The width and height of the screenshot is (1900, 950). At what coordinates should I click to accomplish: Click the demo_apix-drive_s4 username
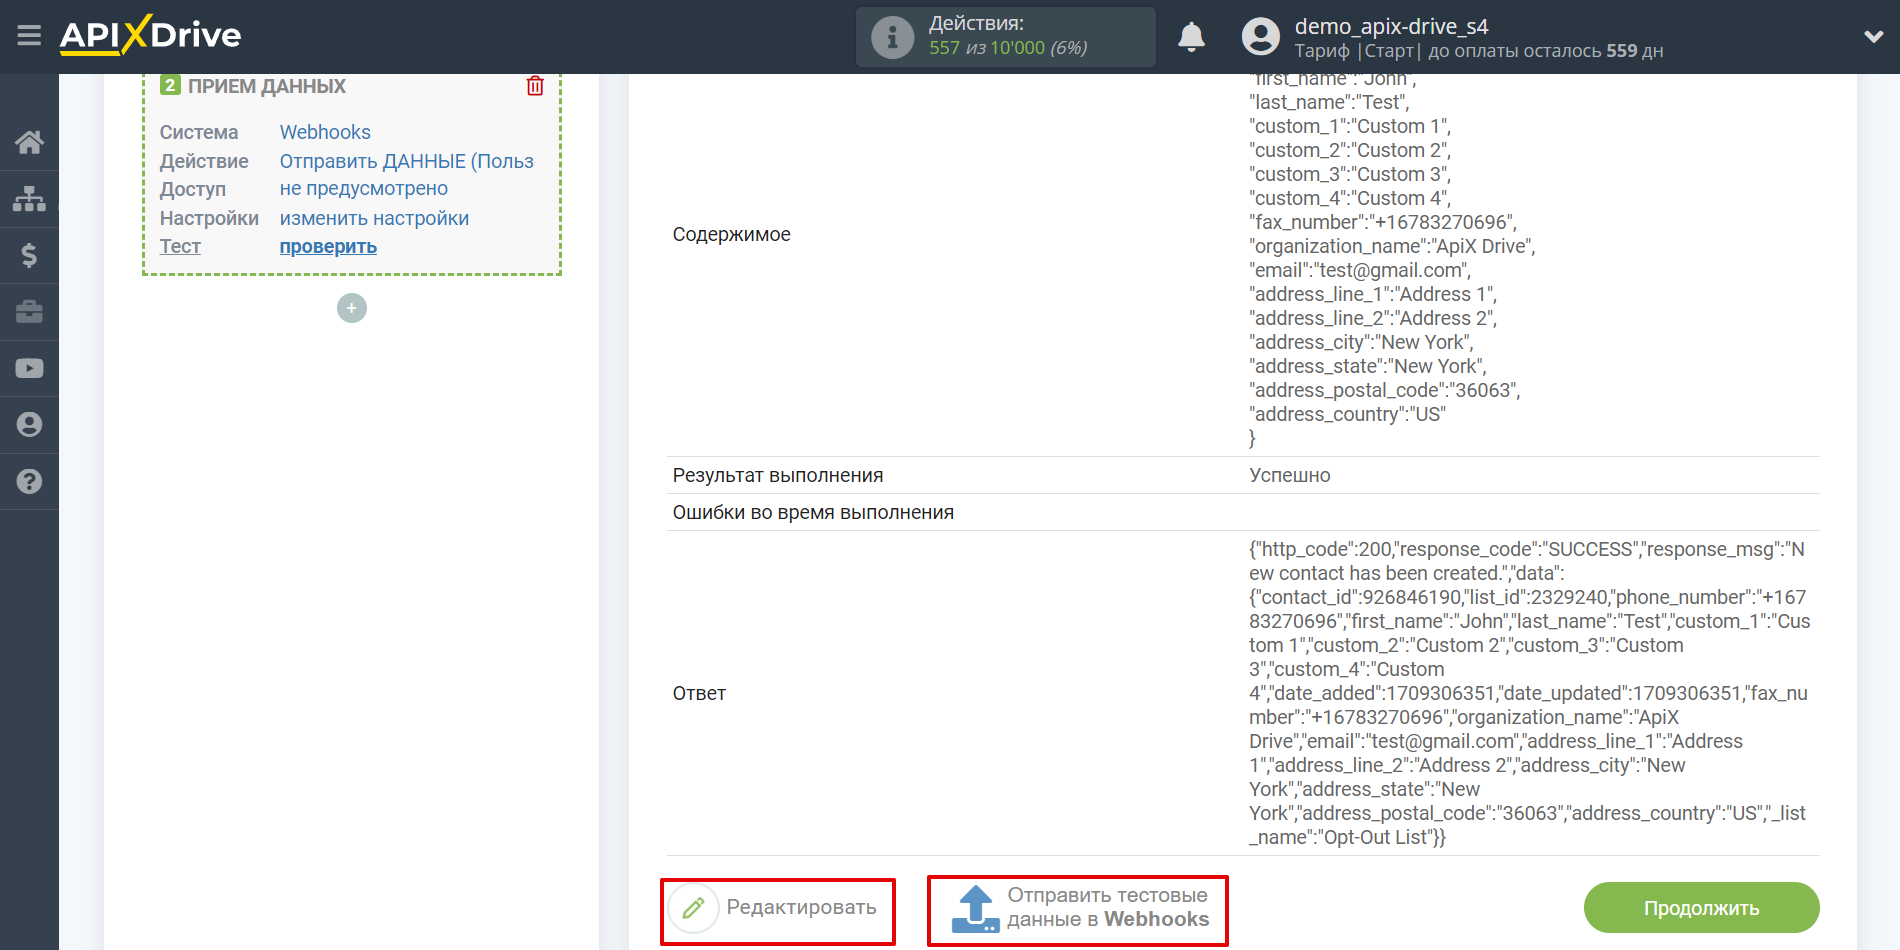pyautogui.click(x=1391, y=26)
